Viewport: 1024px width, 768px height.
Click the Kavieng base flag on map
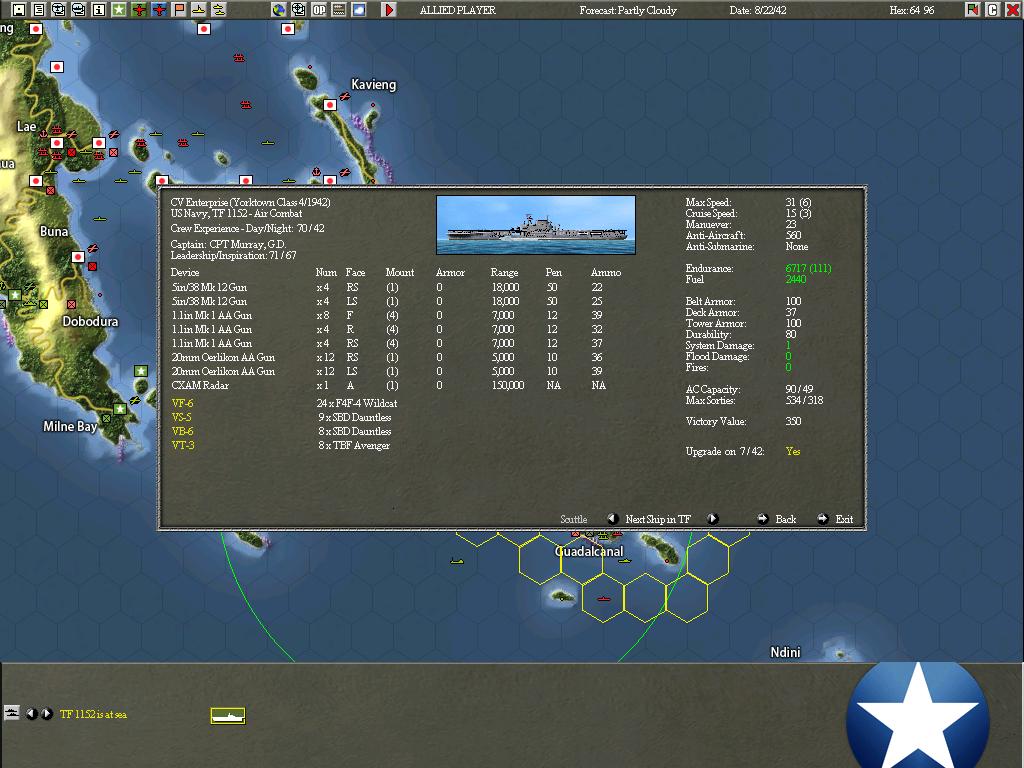330,105
